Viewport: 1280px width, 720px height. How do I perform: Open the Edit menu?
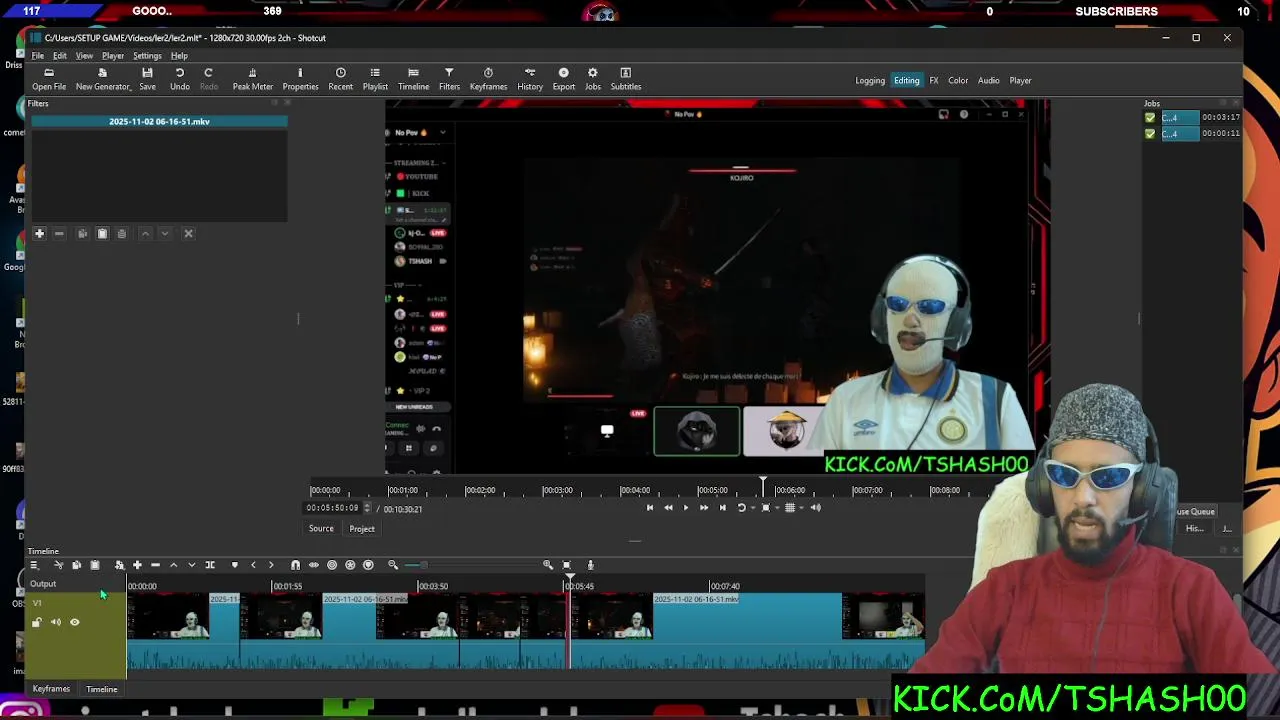(x=60, y=56)
